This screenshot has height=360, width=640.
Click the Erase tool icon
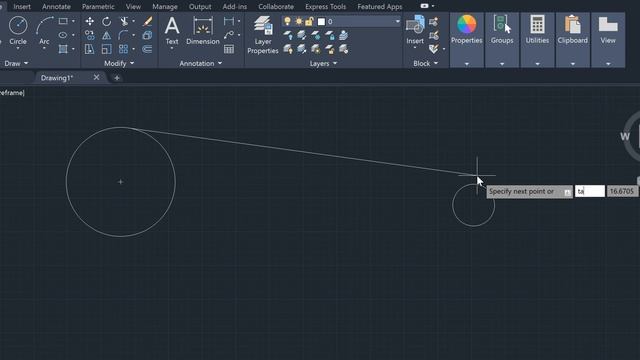147,21
